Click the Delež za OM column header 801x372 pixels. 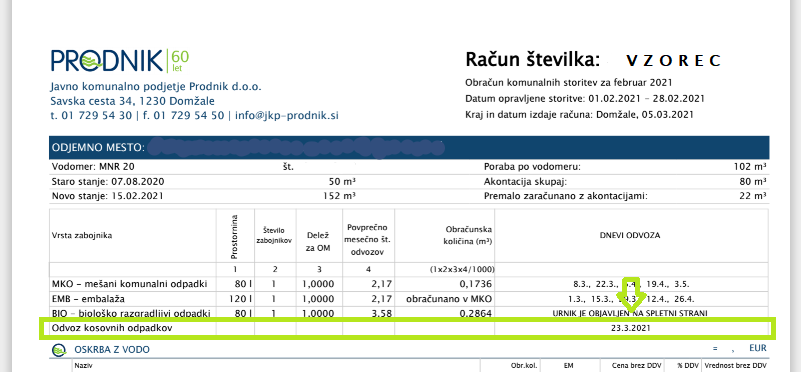click(x=319, y=242)
